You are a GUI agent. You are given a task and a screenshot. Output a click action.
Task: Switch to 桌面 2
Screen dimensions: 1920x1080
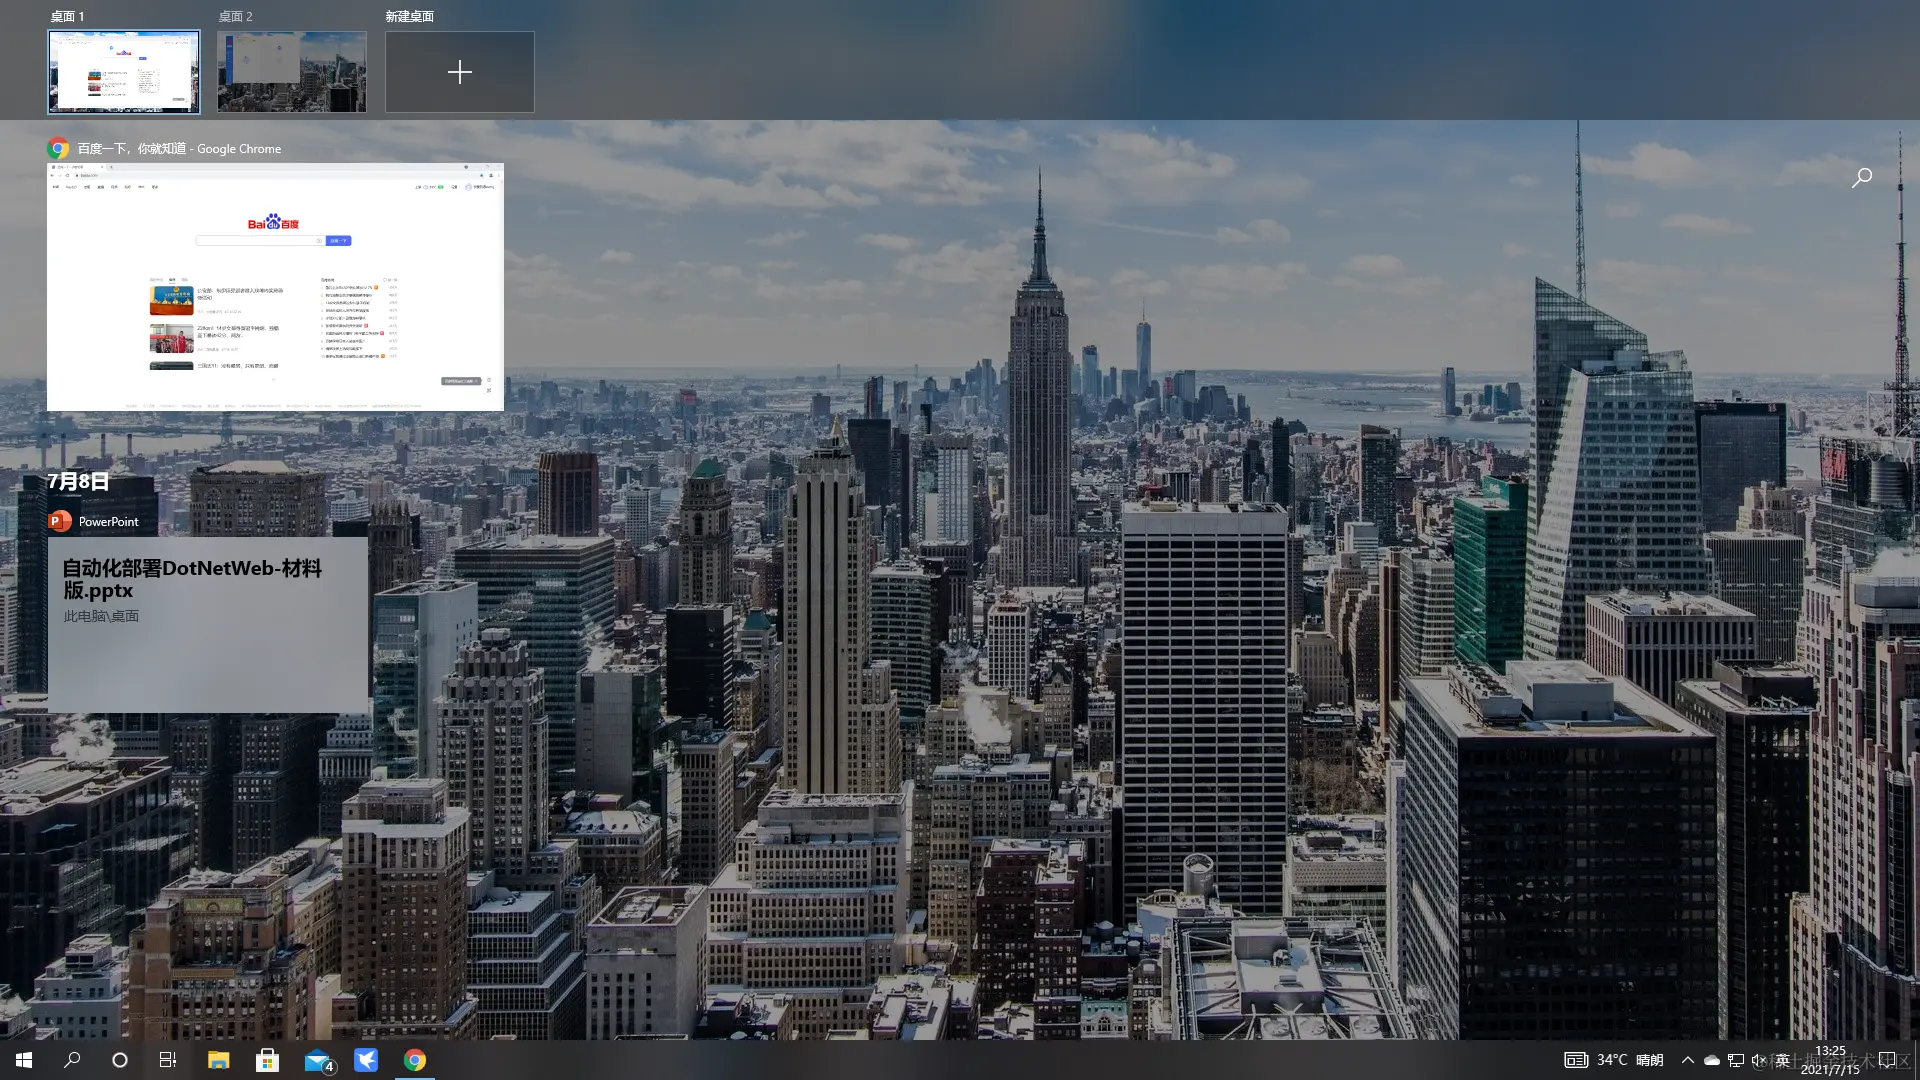point(292,71)
